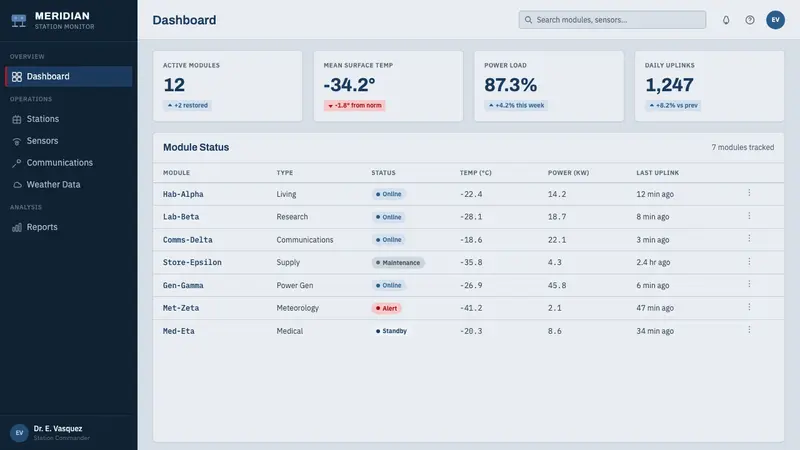This screenshot has width=800, height=450.
Task: Open notifications bell icon
Action: point(726,20)
